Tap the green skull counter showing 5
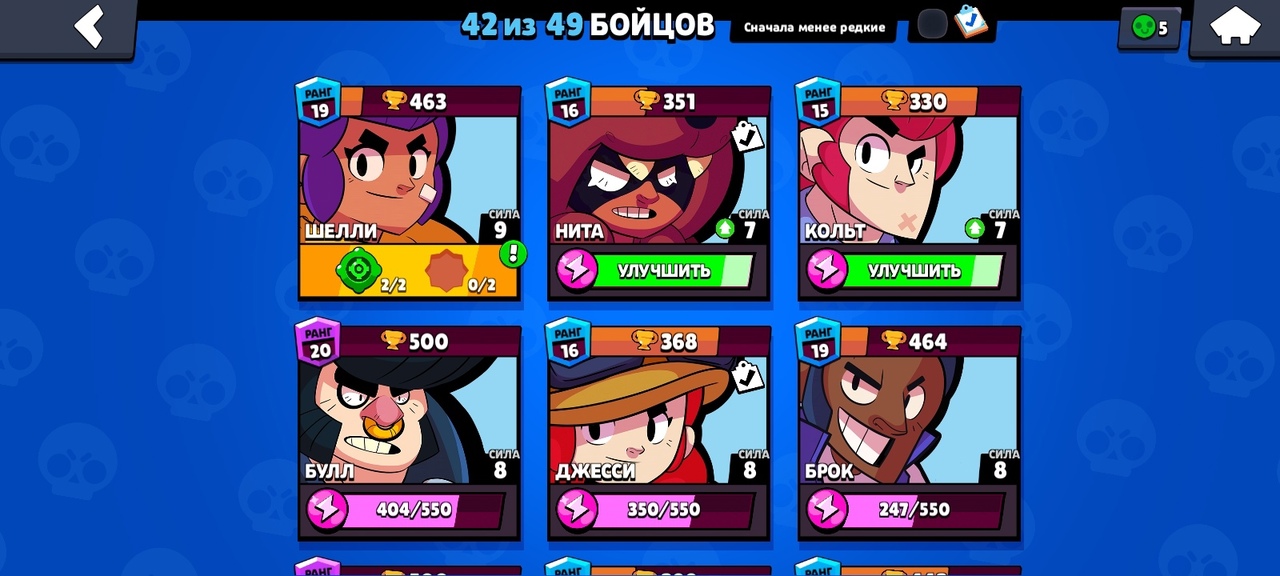The height and width of the screenshot is (576, 1280). (1149, 28)
